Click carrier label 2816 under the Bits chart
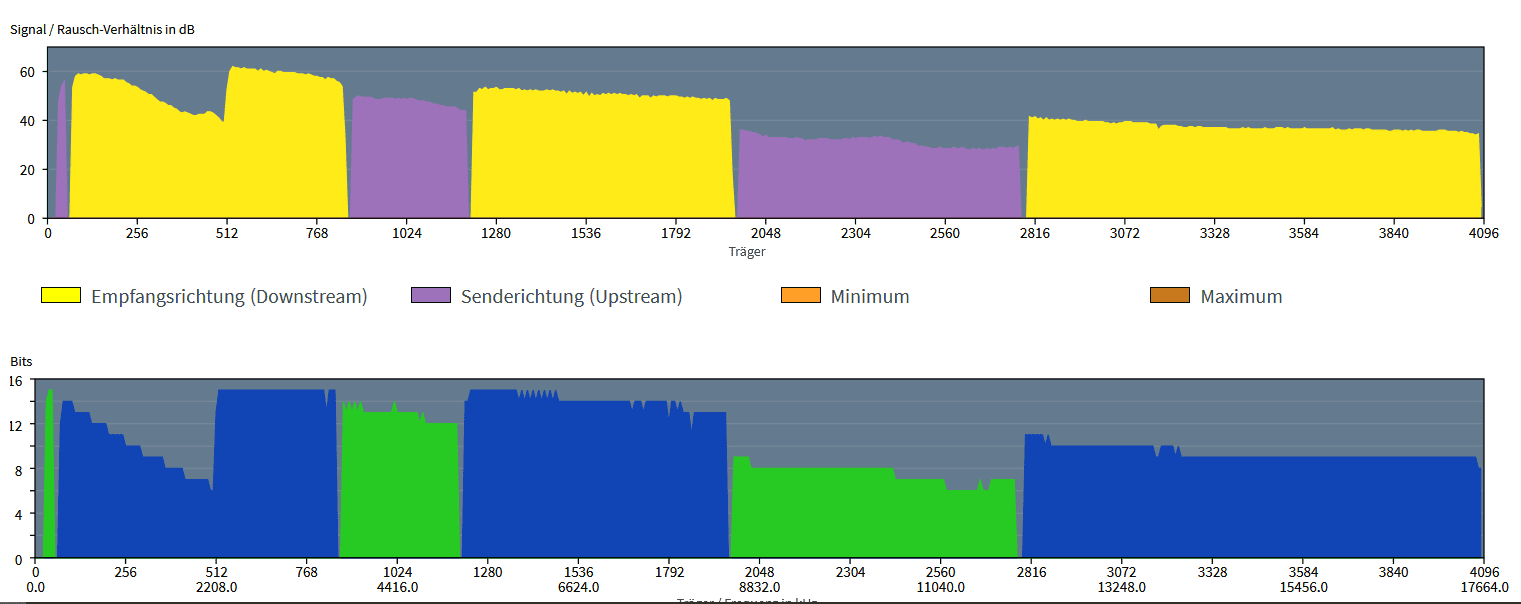The image size is (1521, 604). pos(1031,573)
